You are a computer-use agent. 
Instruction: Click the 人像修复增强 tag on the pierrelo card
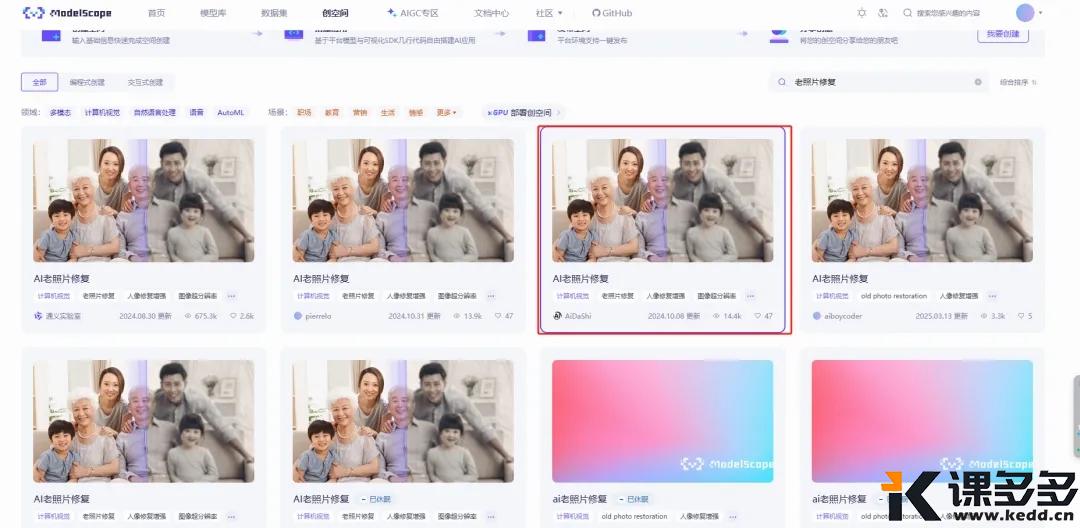coord(406,296)
